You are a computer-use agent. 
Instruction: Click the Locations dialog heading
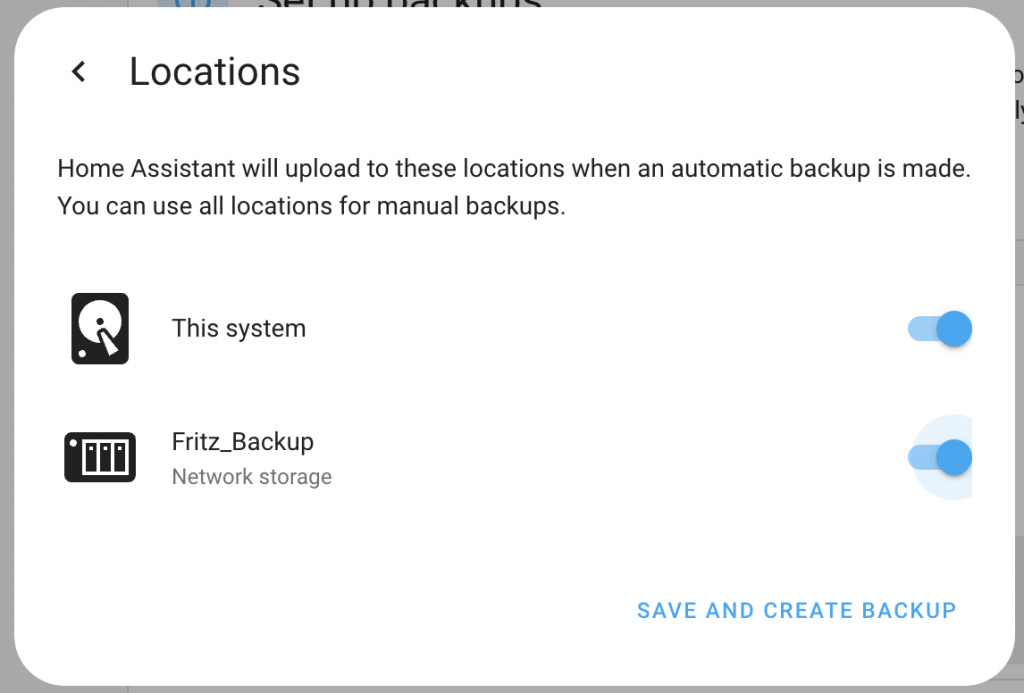pyautogui.click(x=214, y=72)
